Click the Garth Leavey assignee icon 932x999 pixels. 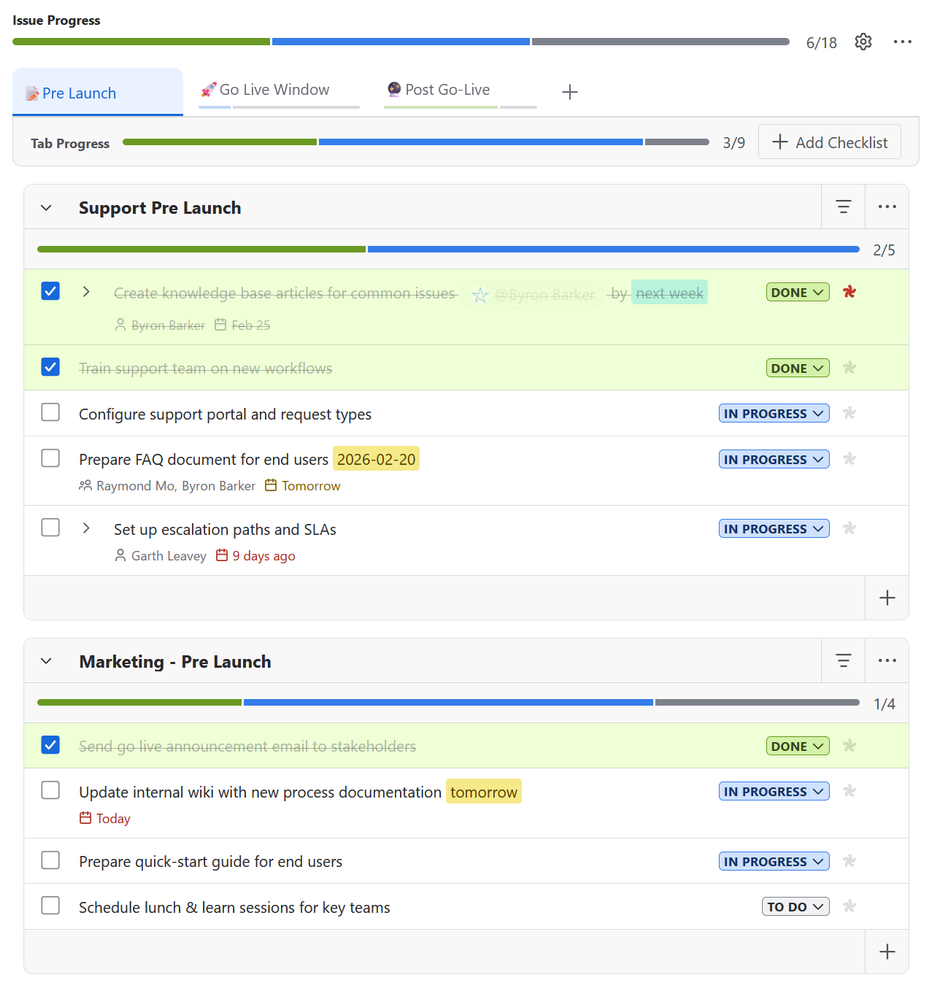click(120, 556)
